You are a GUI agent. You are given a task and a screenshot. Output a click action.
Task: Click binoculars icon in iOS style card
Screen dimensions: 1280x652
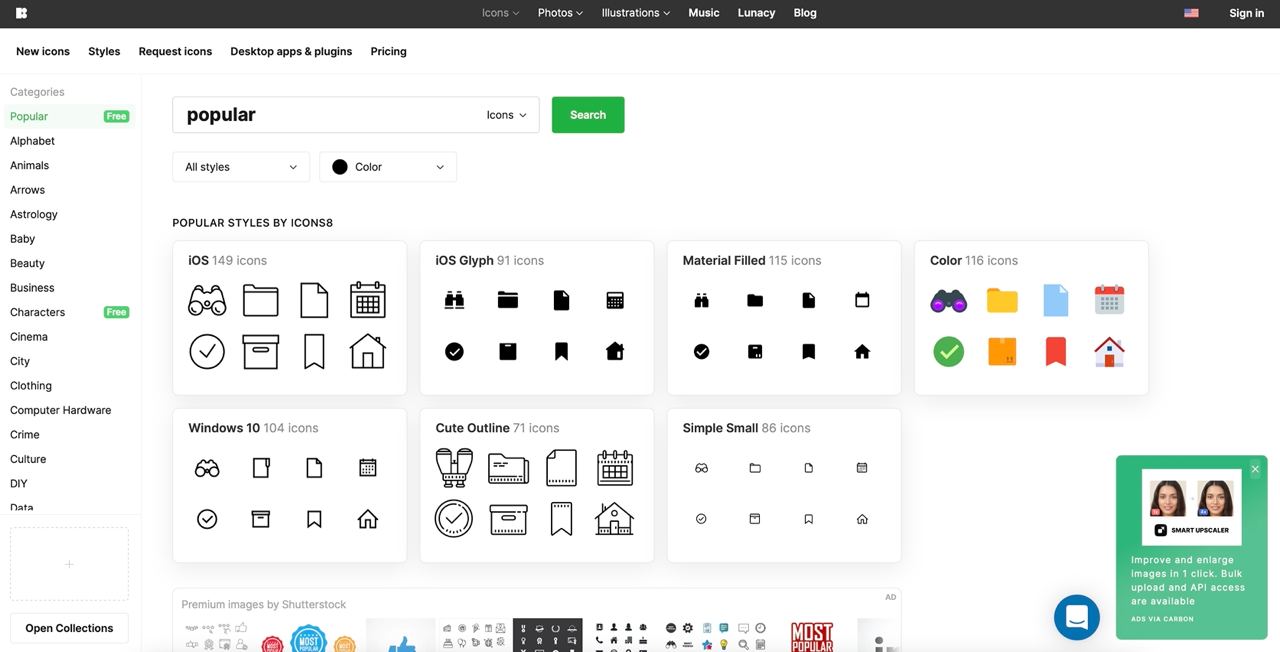[x=207, y=300]
